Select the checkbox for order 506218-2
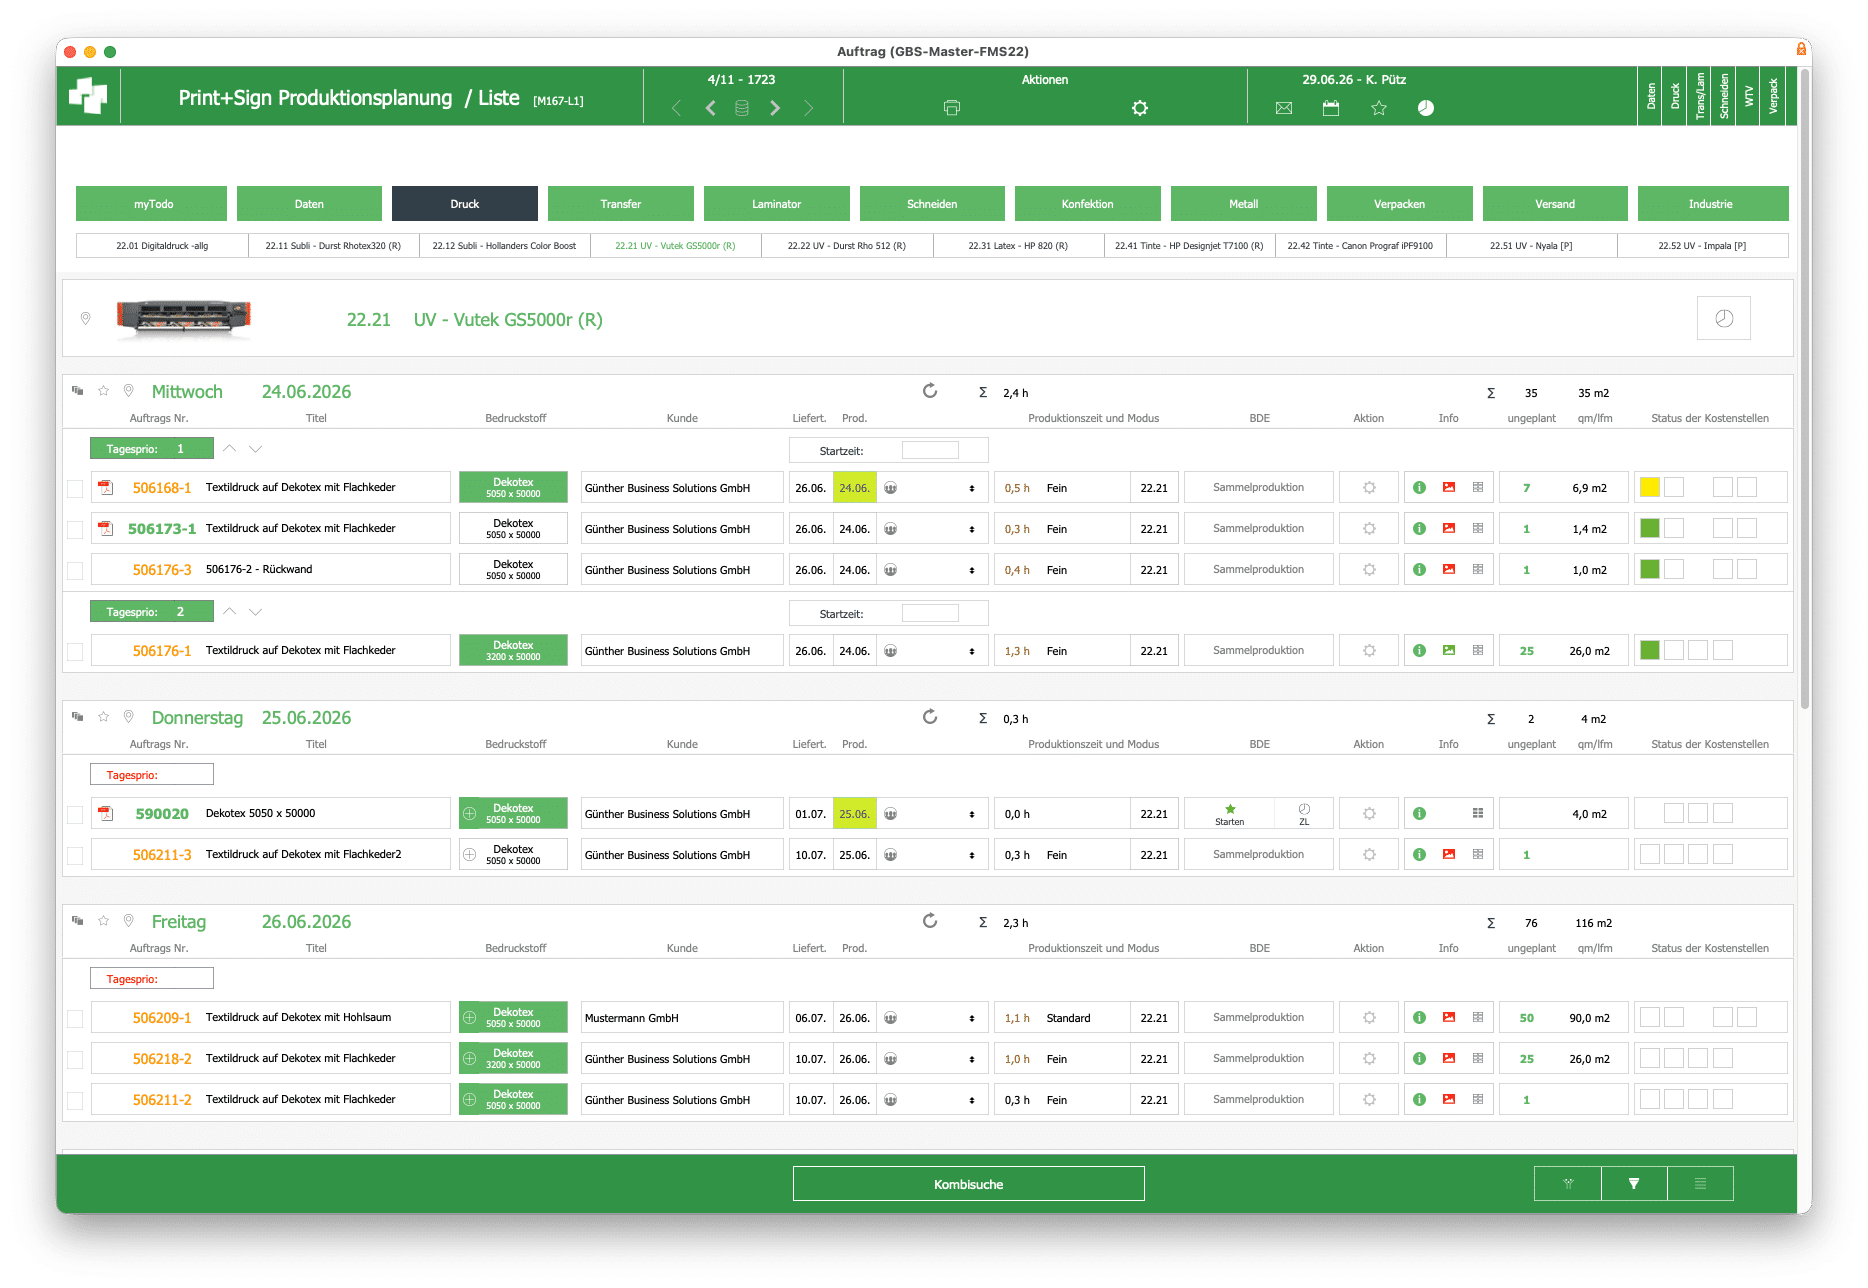This screenshot has width=1868, height=1288. [75, 1059]
